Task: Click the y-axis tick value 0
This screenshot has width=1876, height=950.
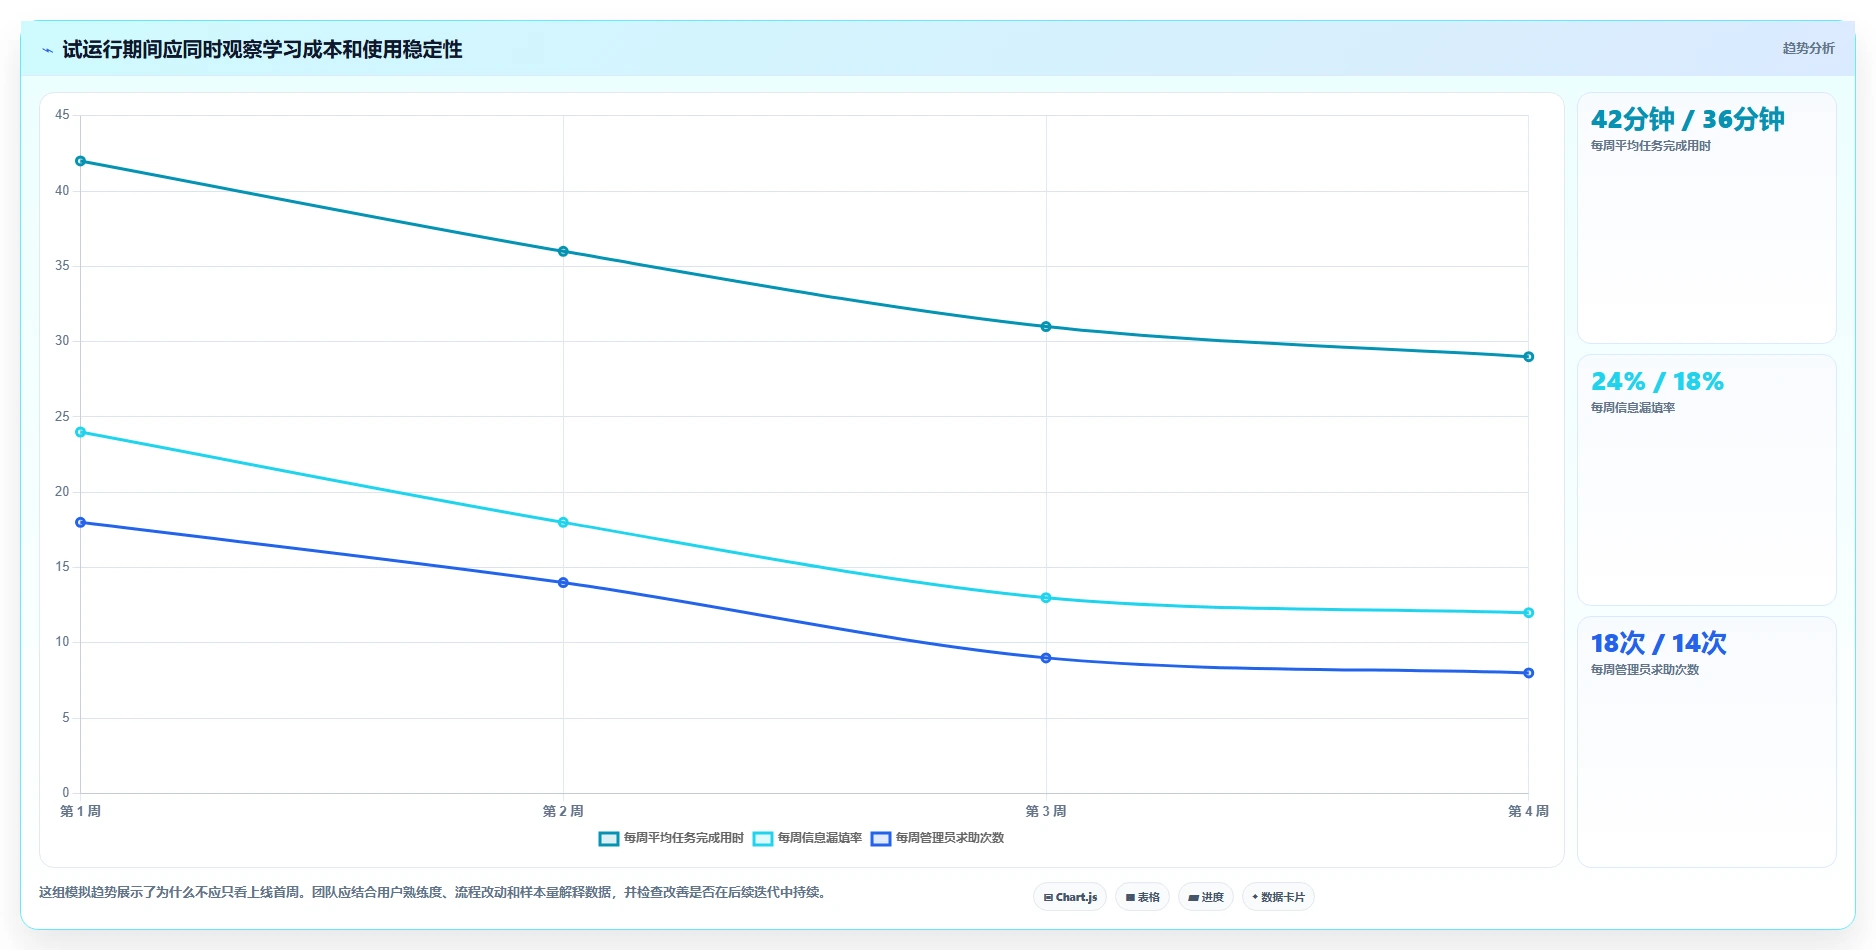Action: tap(66, 793)
